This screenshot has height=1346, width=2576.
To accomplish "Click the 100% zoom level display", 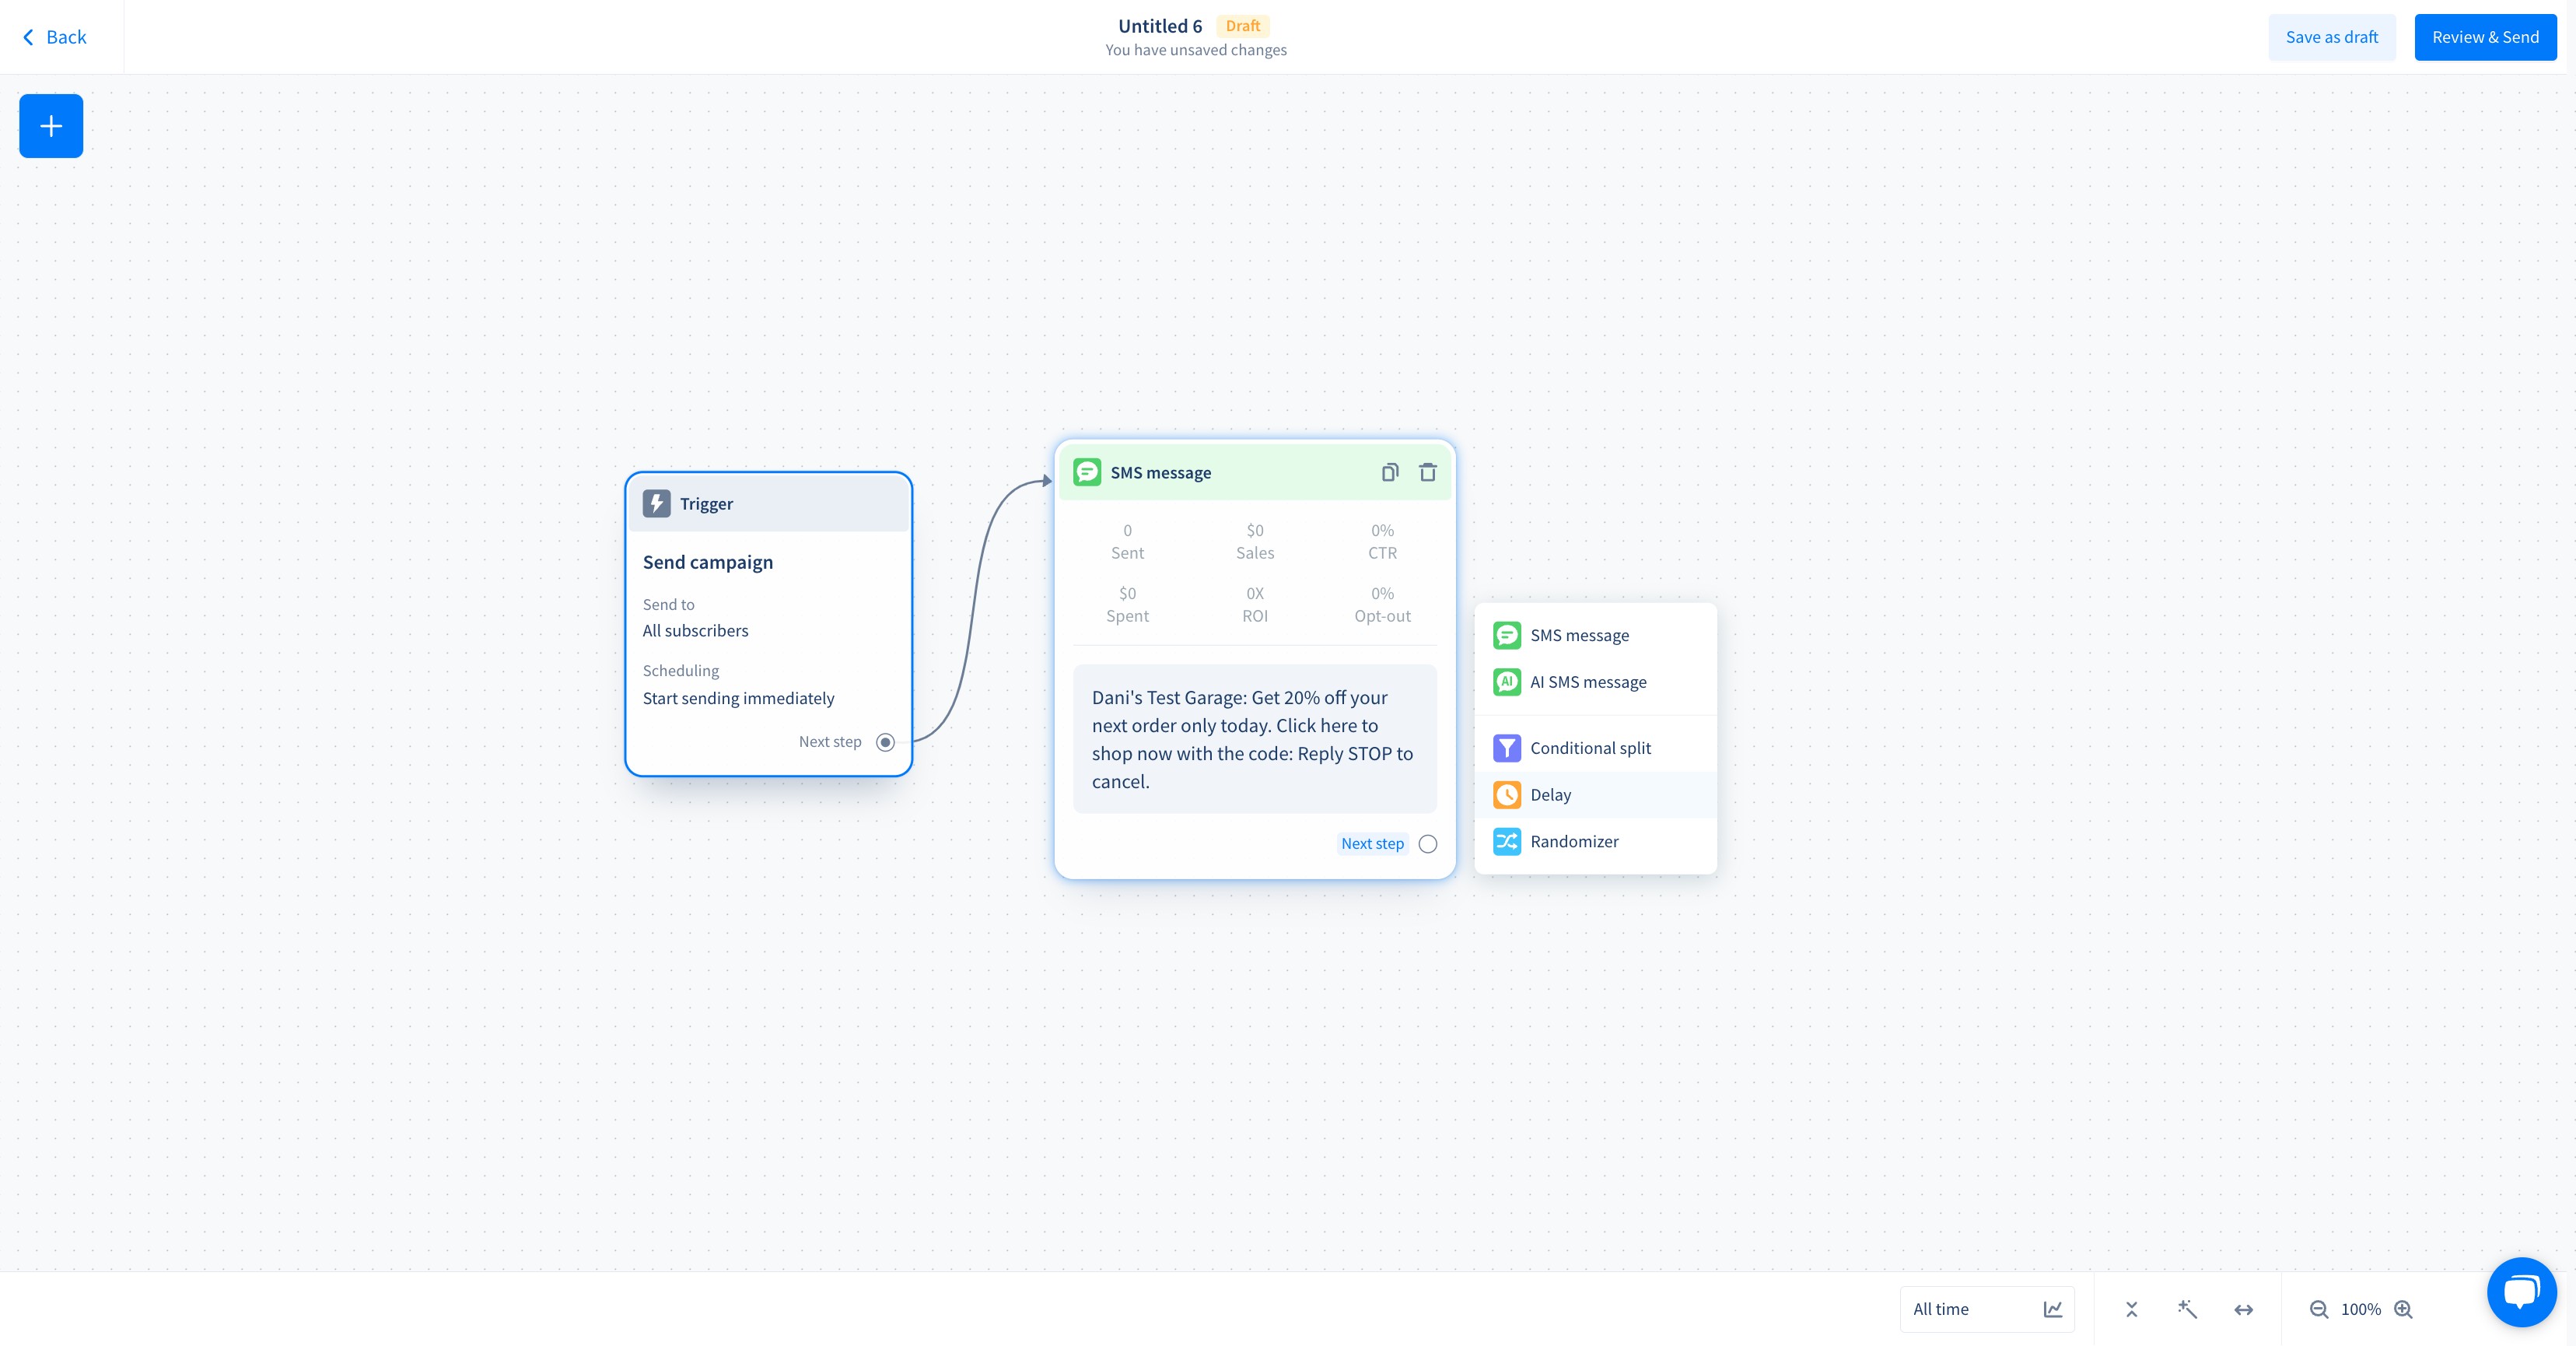I will pos(2360,1309).
